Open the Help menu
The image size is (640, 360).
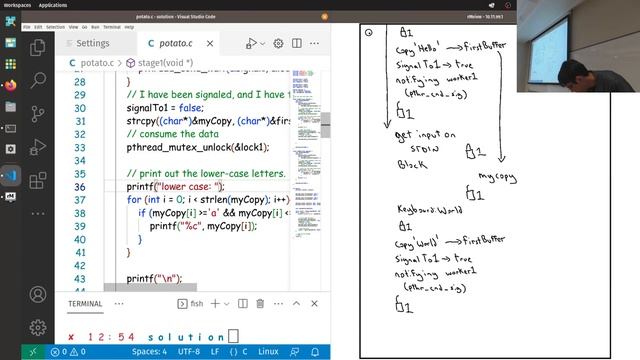tap(129, 27)
